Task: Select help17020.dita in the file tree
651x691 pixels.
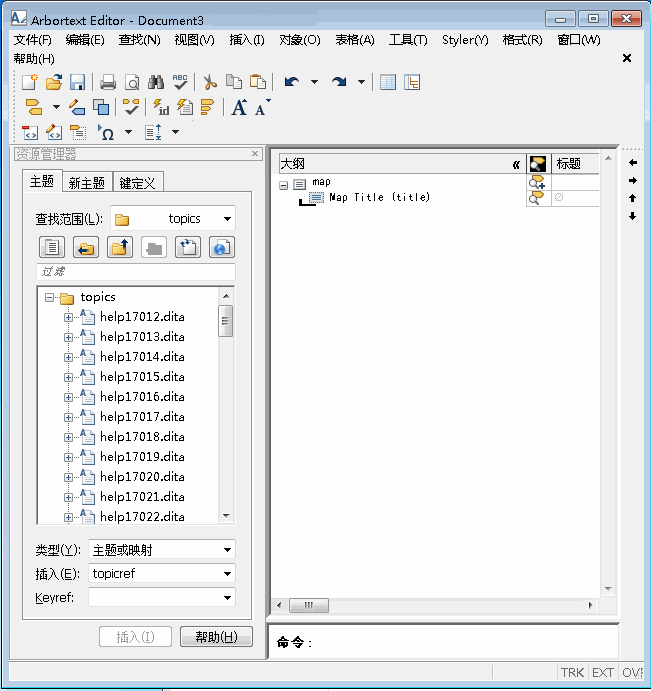Action: coord(142,477)
